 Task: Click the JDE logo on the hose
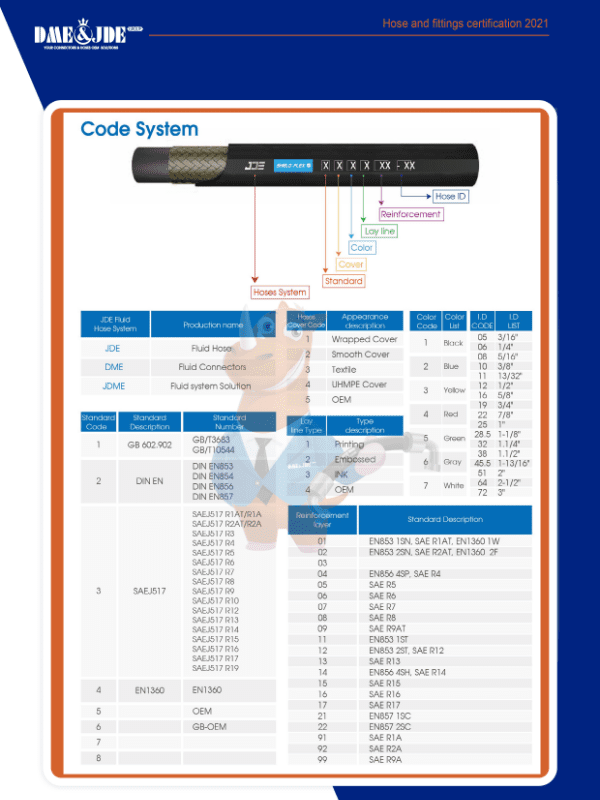click(254, 165)
